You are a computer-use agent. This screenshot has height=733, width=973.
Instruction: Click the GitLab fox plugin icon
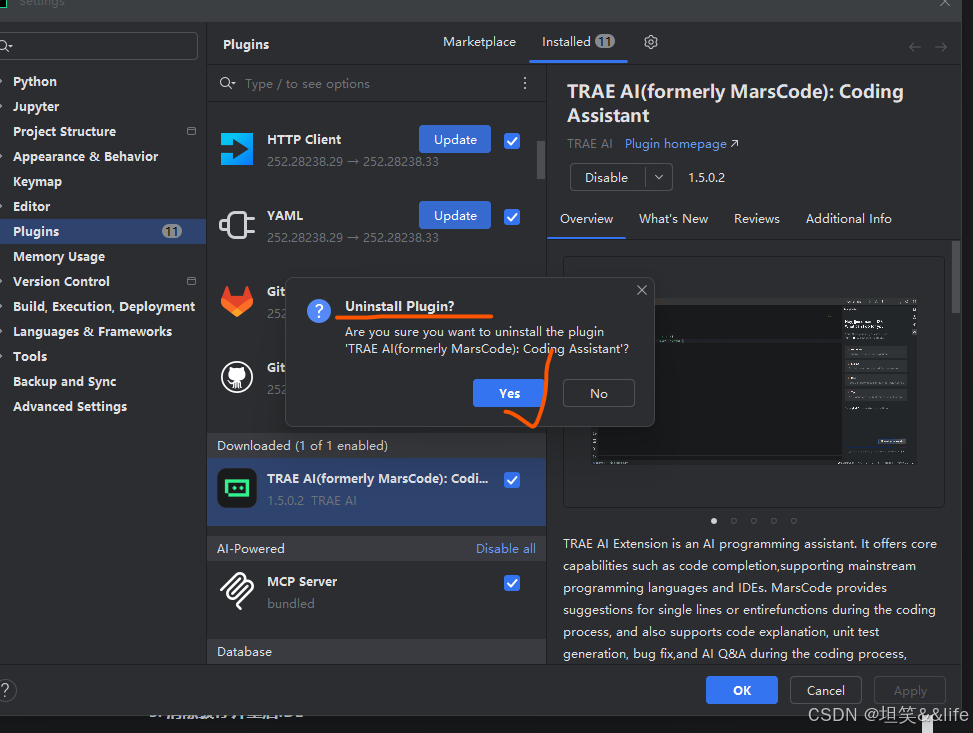click(x=237, y=301)
